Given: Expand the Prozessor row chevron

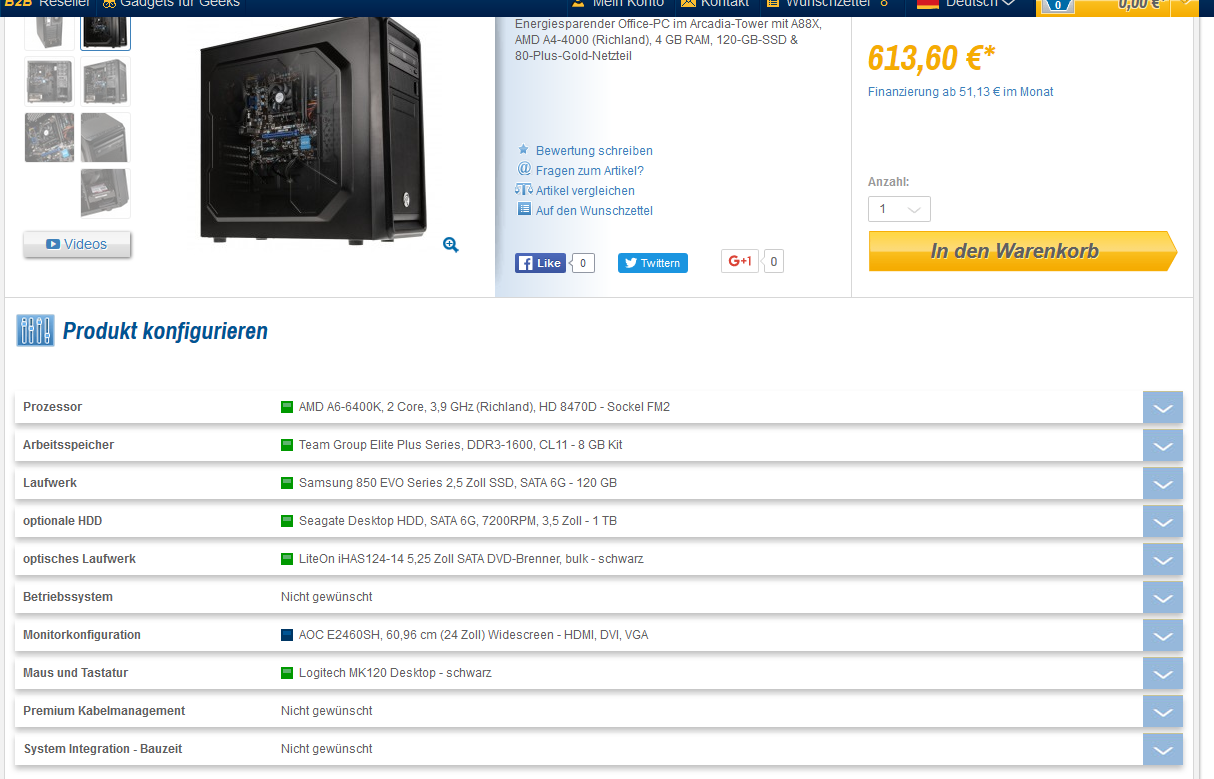Looking at the screenshot, I should pos(1162,408).
